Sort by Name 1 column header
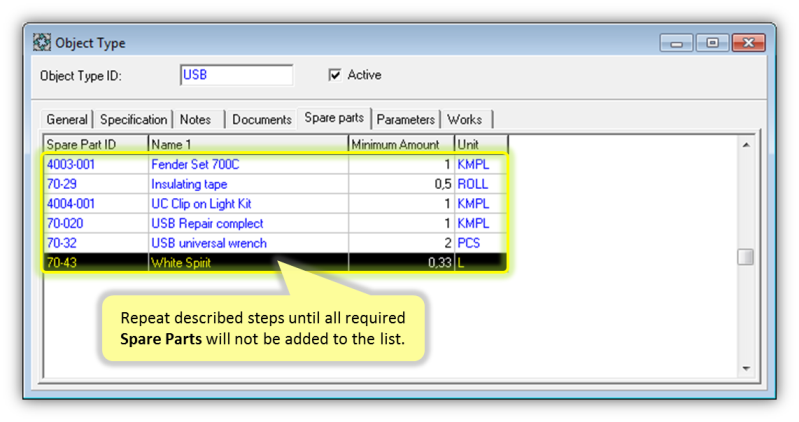The width and height of the screenshot is (799, 422). 248,144
